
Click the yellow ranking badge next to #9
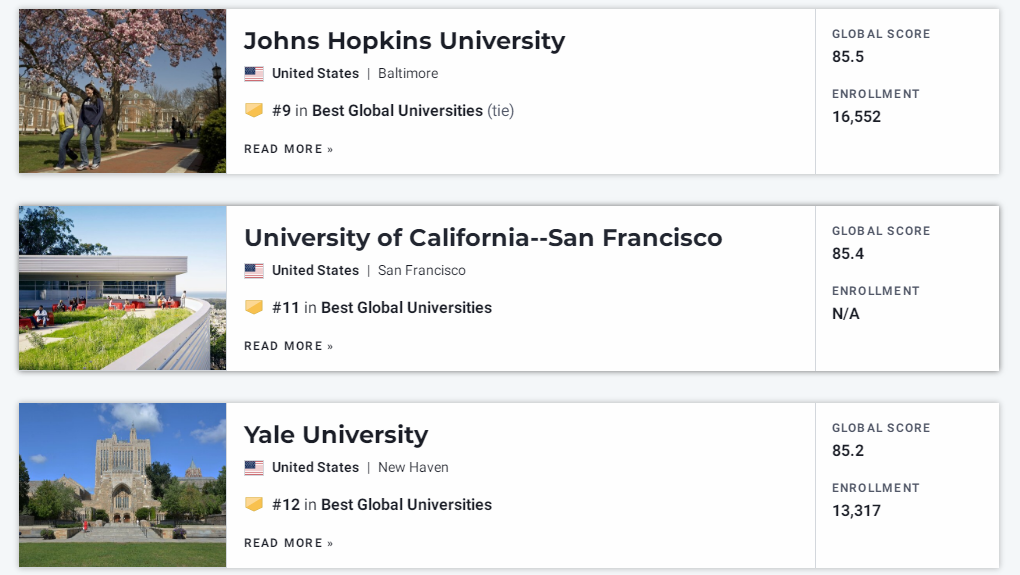(x=254, y=110)
